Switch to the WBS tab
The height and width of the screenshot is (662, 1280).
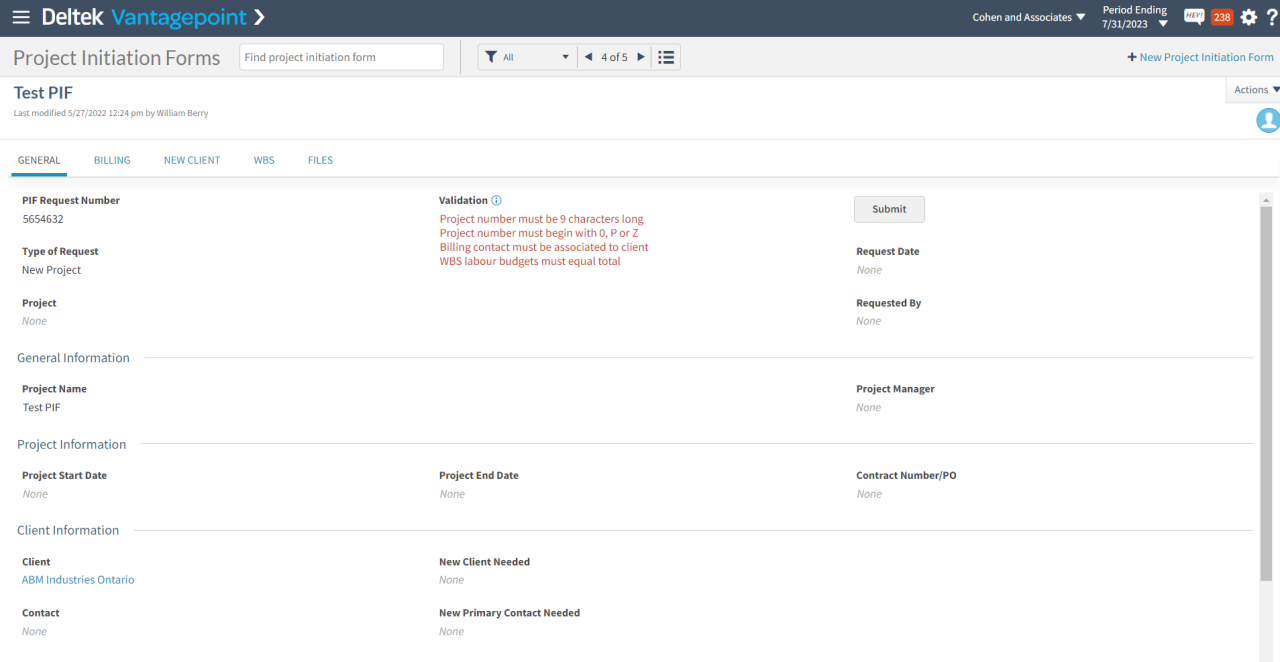(x=263, y=160)
